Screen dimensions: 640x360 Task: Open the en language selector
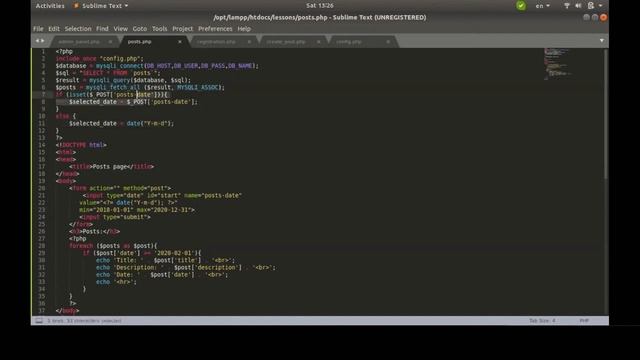coord(542,6)
